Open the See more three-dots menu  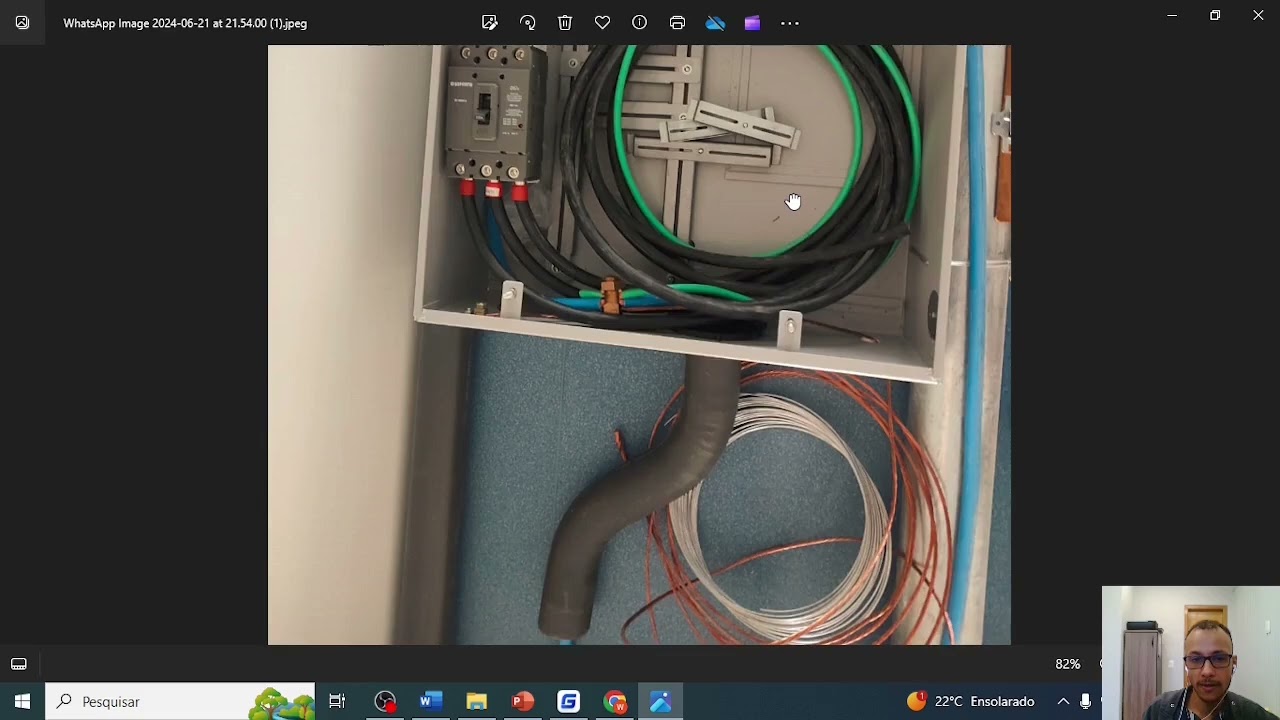coord(790,23)
